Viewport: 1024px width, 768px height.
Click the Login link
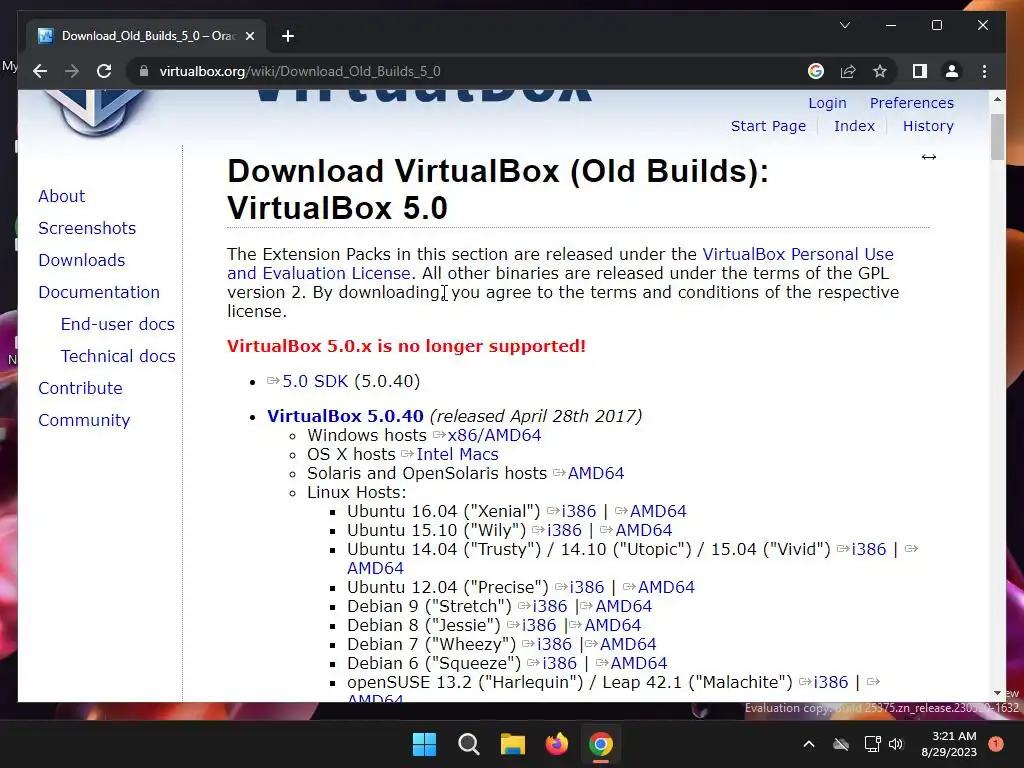click(827, 103)
